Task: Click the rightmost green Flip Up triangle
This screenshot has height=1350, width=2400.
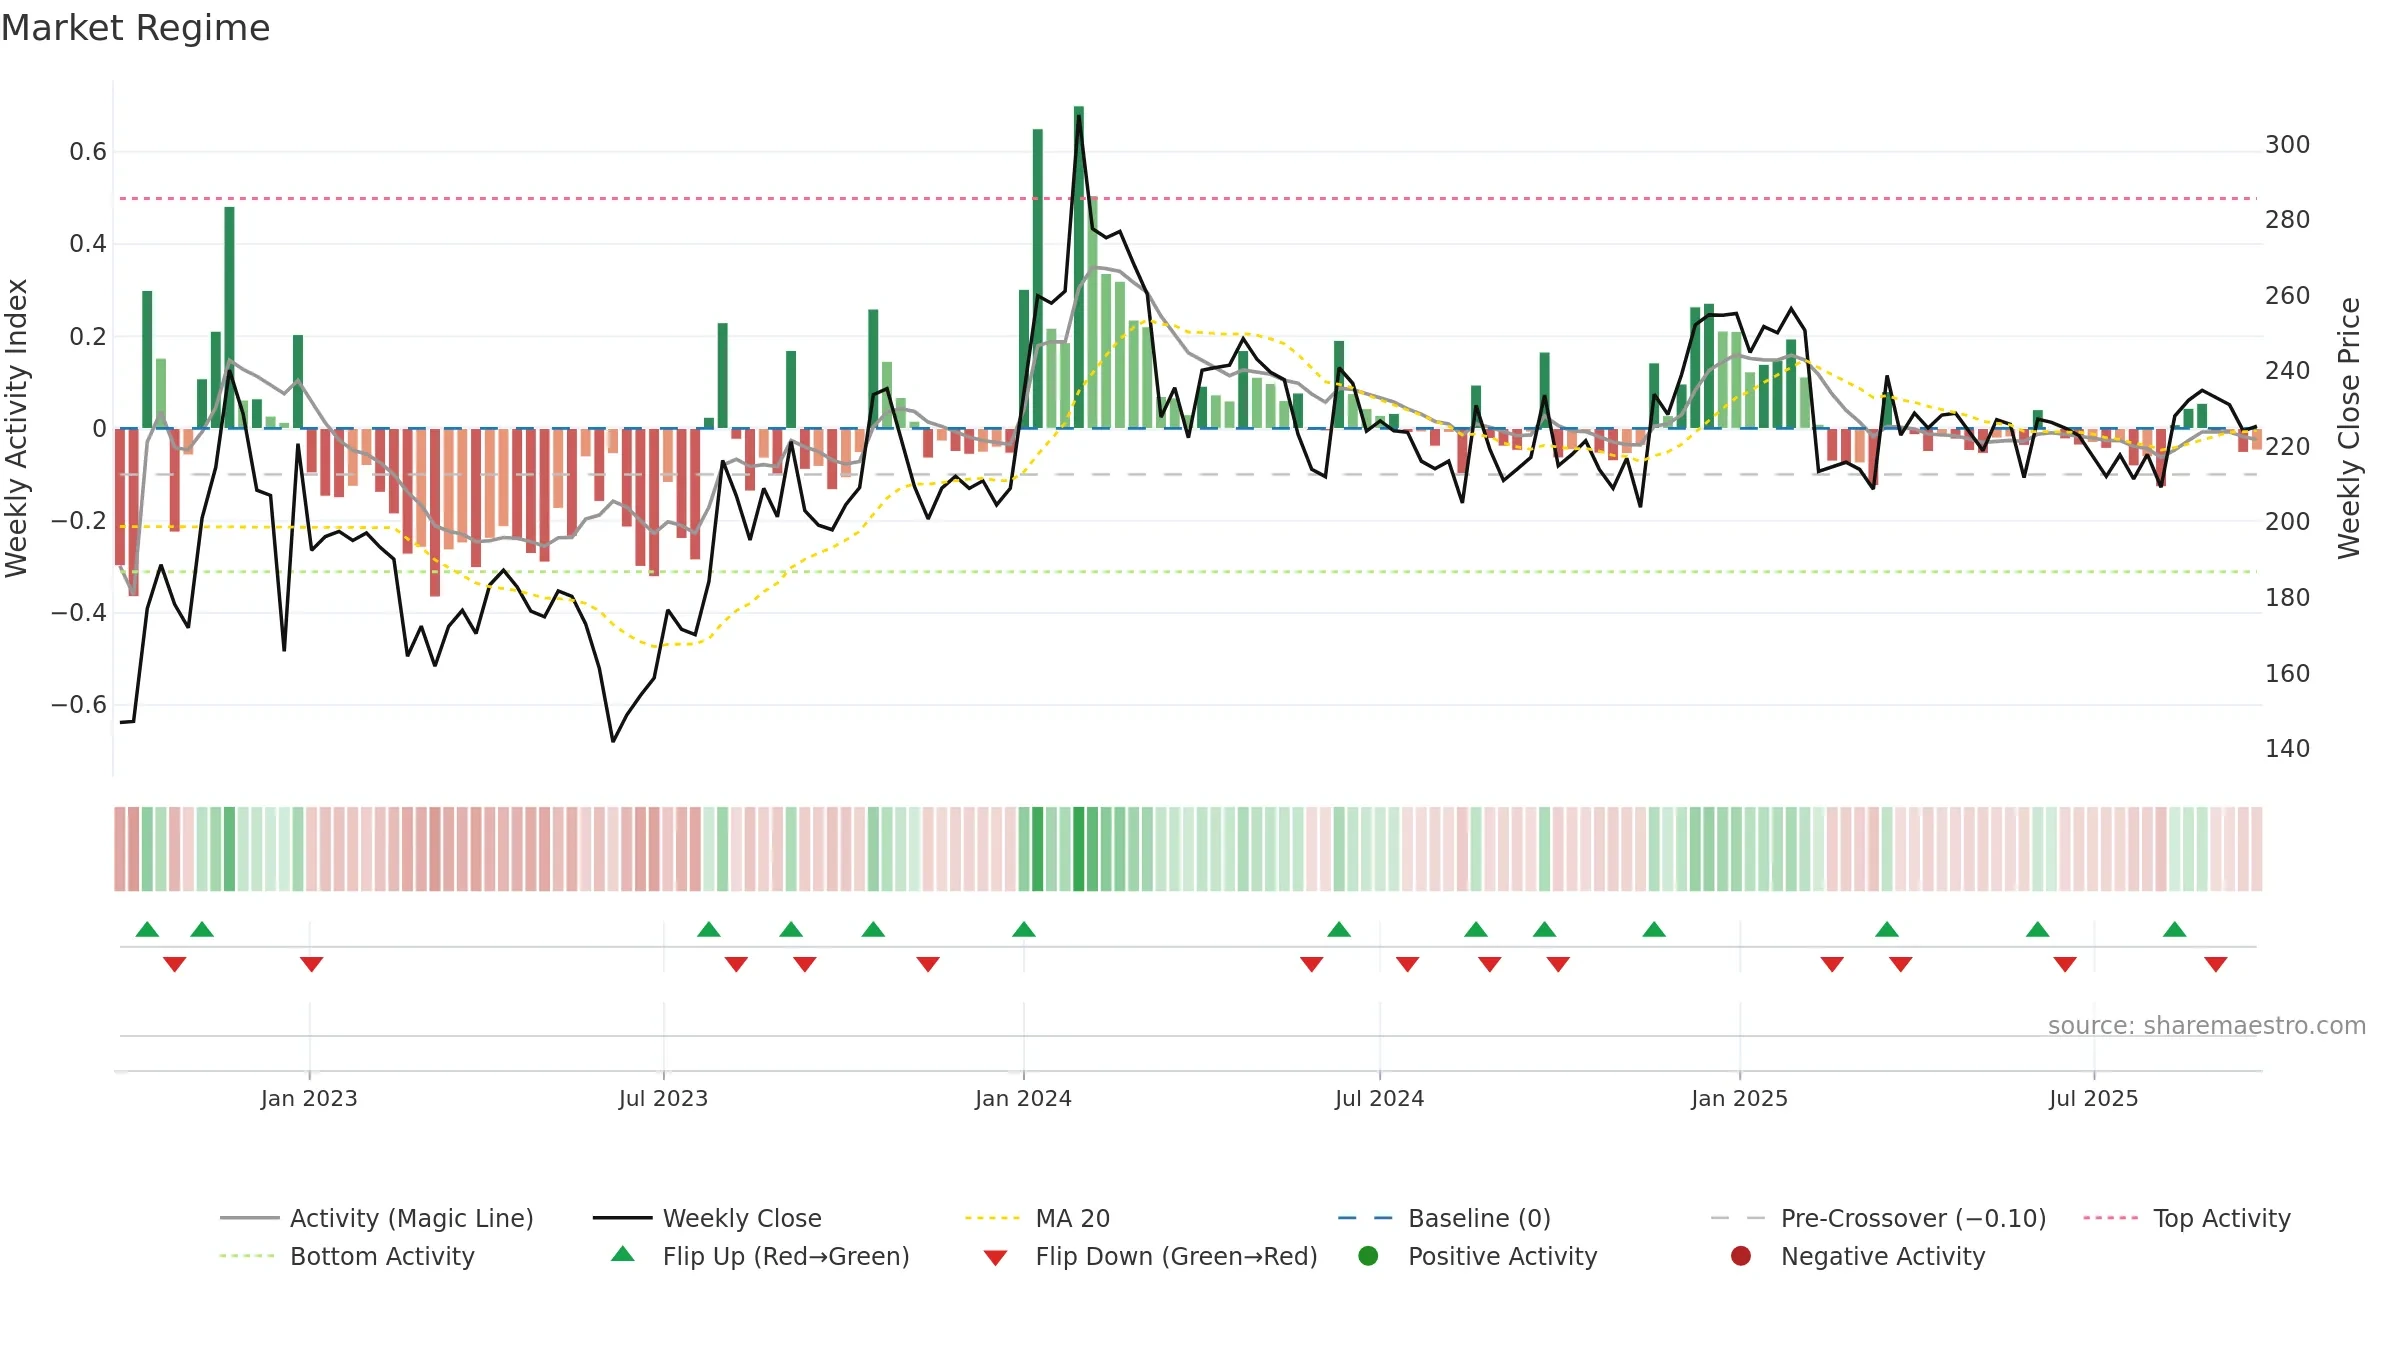Action: pos(2174,930)
